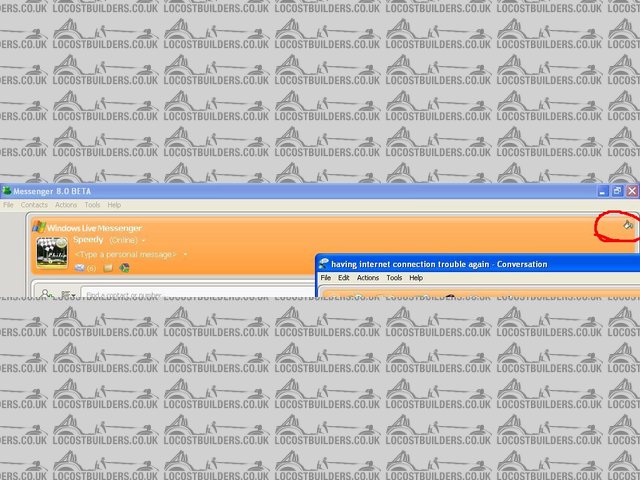Click the Speedy display name
Image resolution: width=640 pixels, height=480 pixels.
click(88, 241)
